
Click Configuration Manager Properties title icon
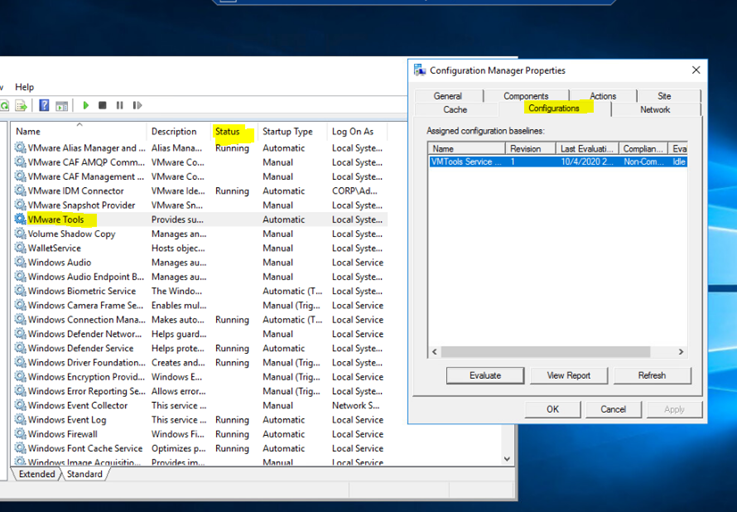(420, 70)
